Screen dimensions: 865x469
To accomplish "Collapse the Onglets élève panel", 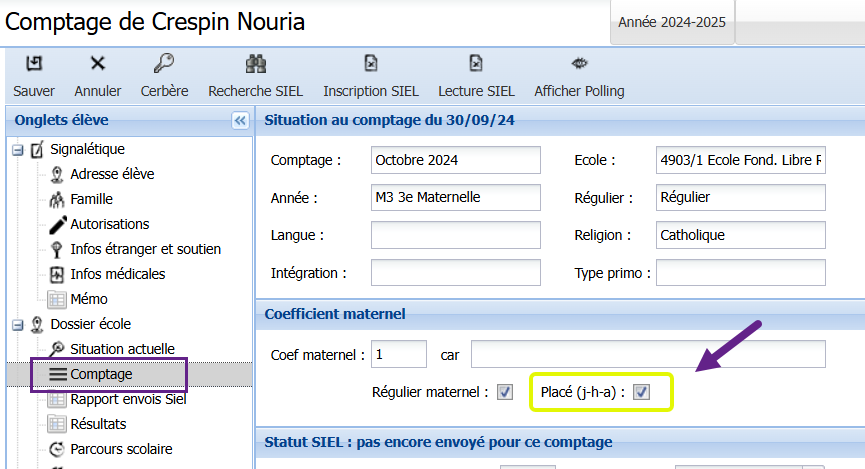I will 239,121.
